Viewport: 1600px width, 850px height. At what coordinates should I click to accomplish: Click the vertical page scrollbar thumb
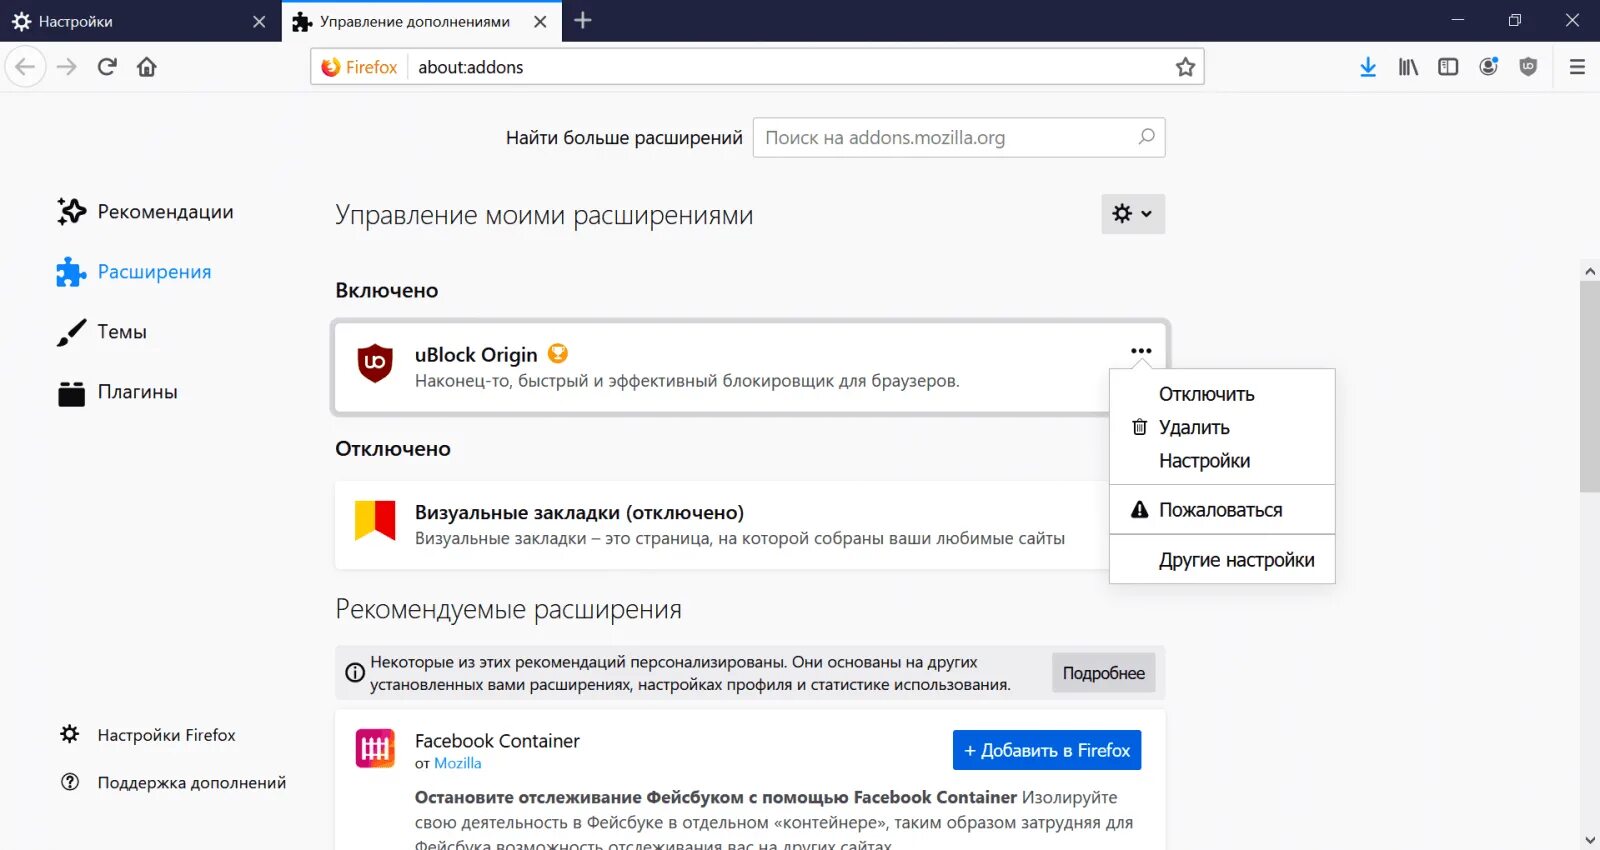(x=1589, y=386)
